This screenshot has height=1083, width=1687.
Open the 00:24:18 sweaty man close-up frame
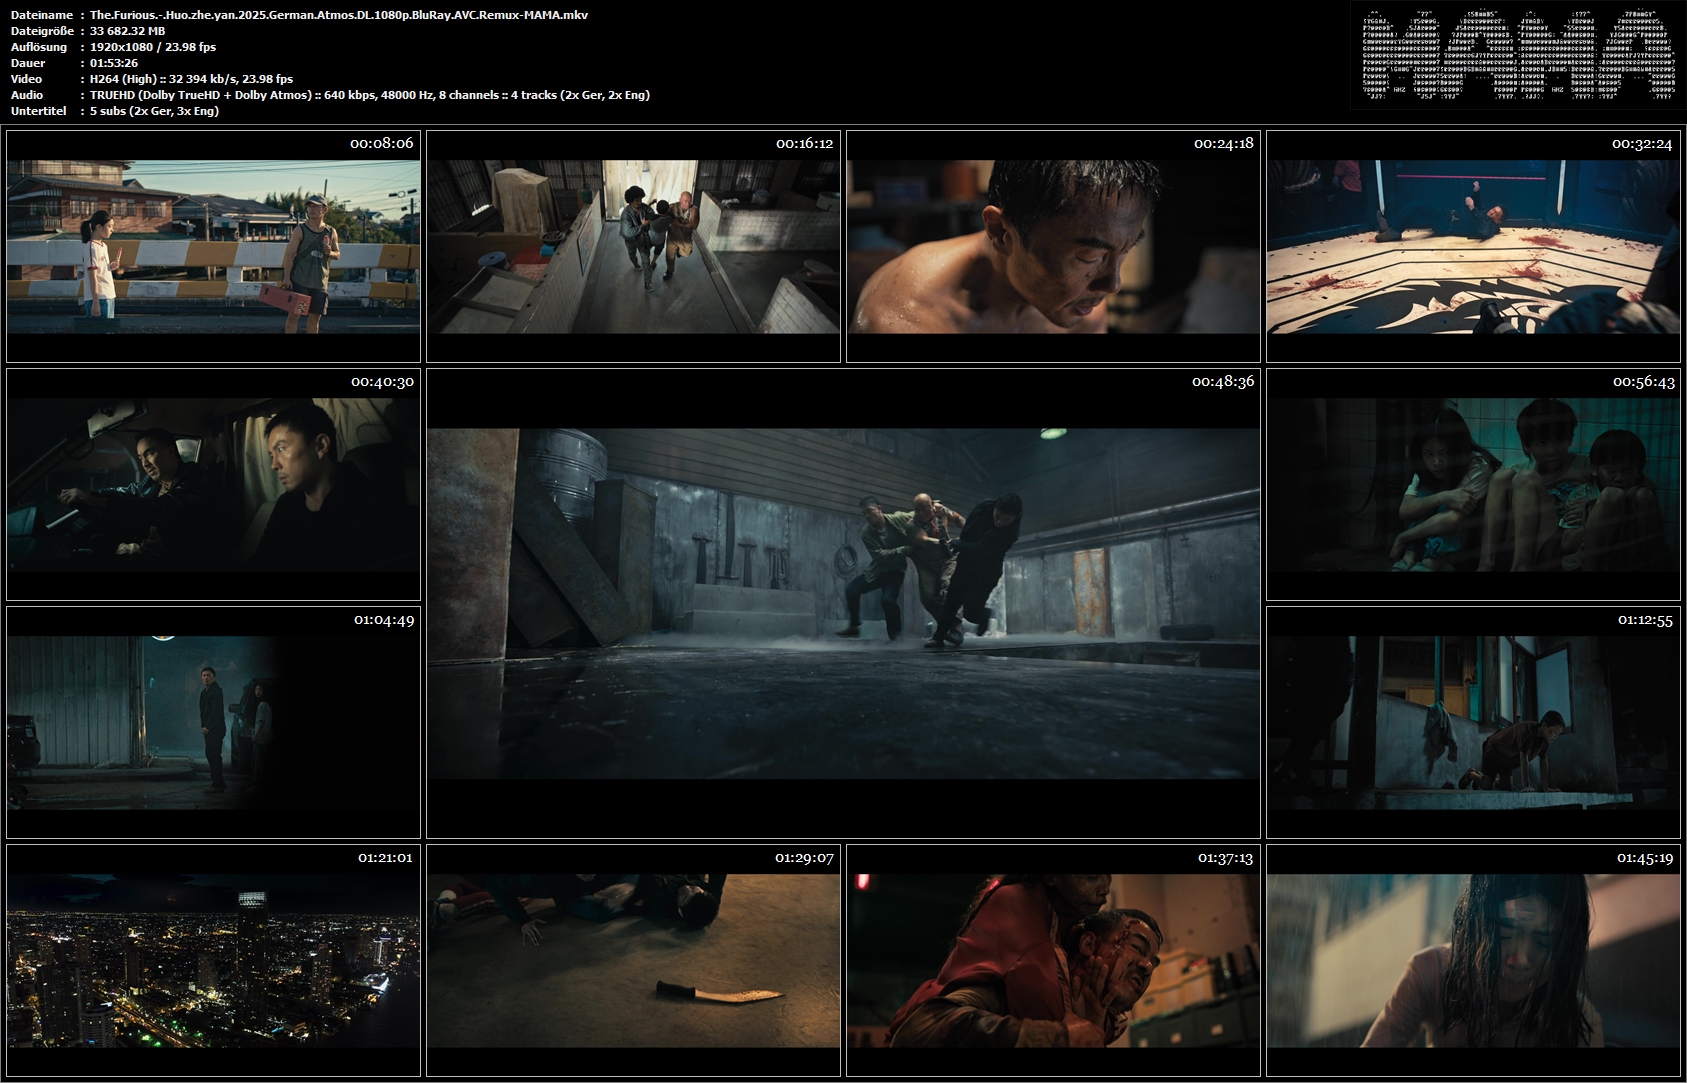tap(1053, 246)
